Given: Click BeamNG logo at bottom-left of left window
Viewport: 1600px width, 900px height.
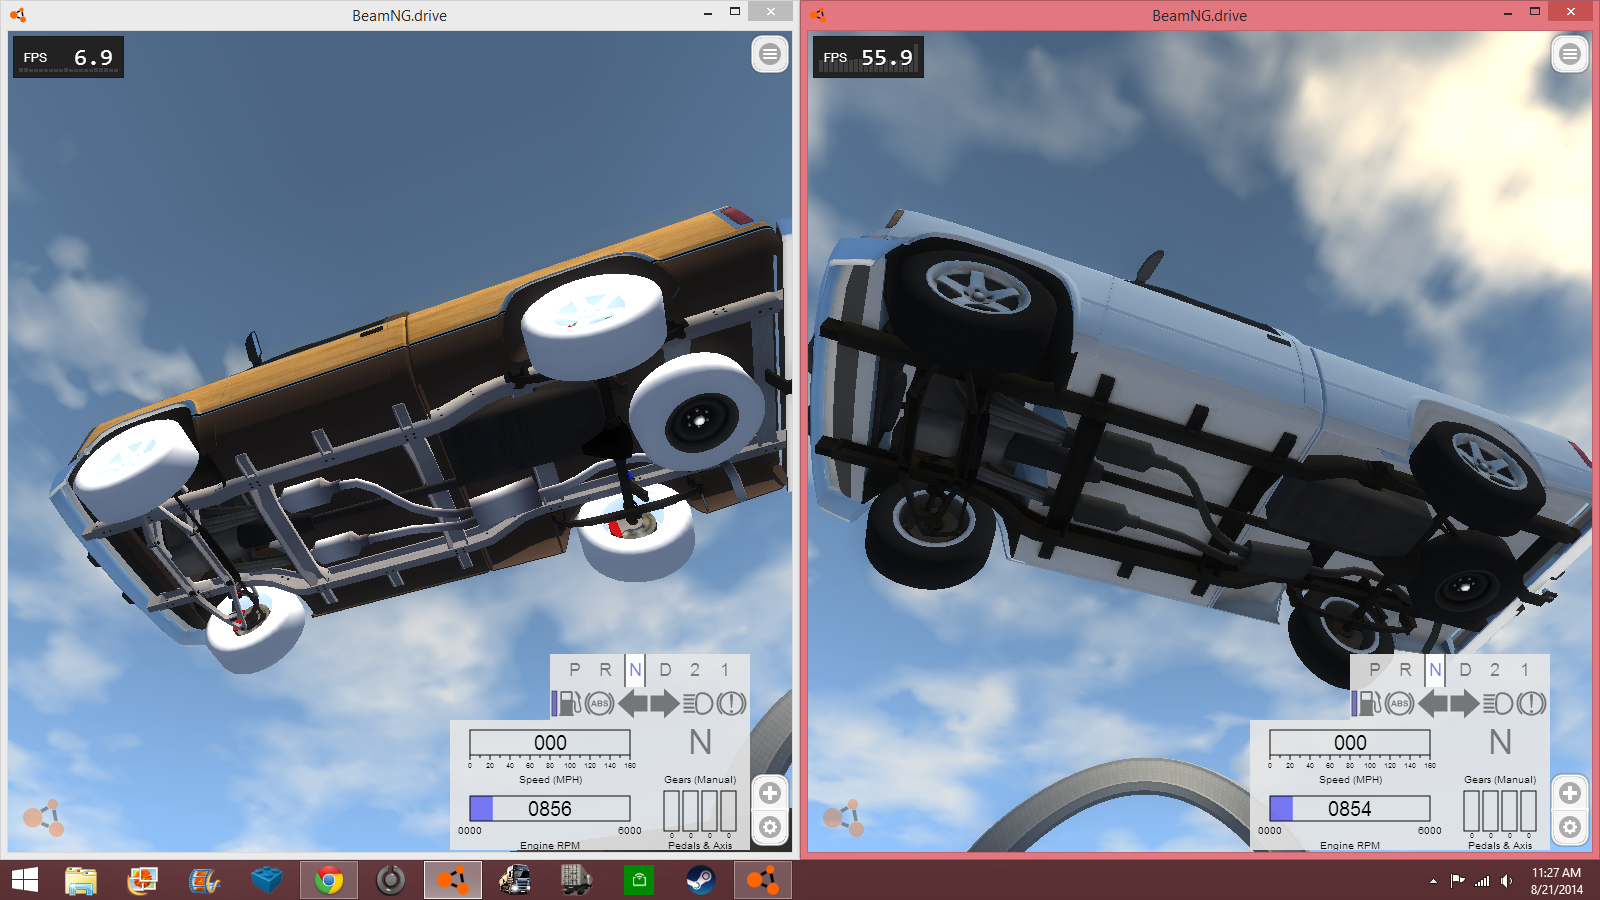Looking at the screenshot, I should (43, 818).
